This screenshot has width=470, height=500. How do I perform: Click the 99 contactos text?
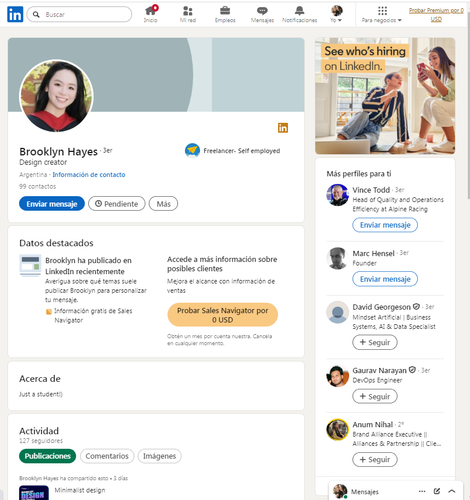pyautogui.click(x=38, y=186)
